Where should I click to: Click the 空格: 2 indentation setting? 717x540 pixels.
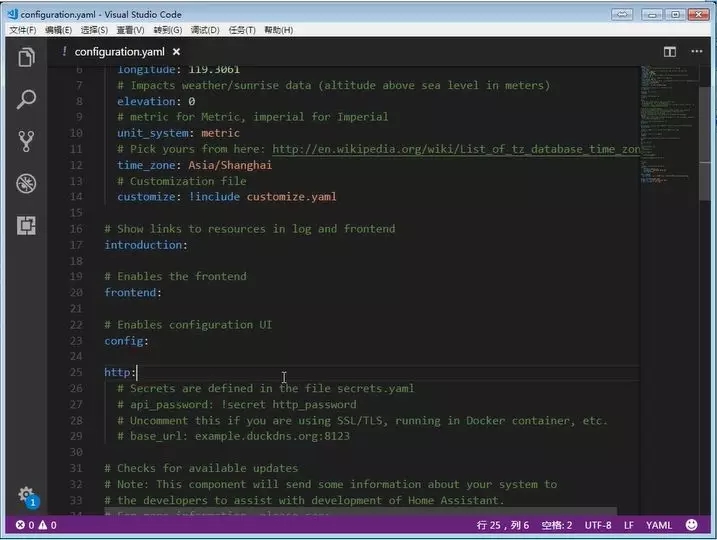point(556,525)
